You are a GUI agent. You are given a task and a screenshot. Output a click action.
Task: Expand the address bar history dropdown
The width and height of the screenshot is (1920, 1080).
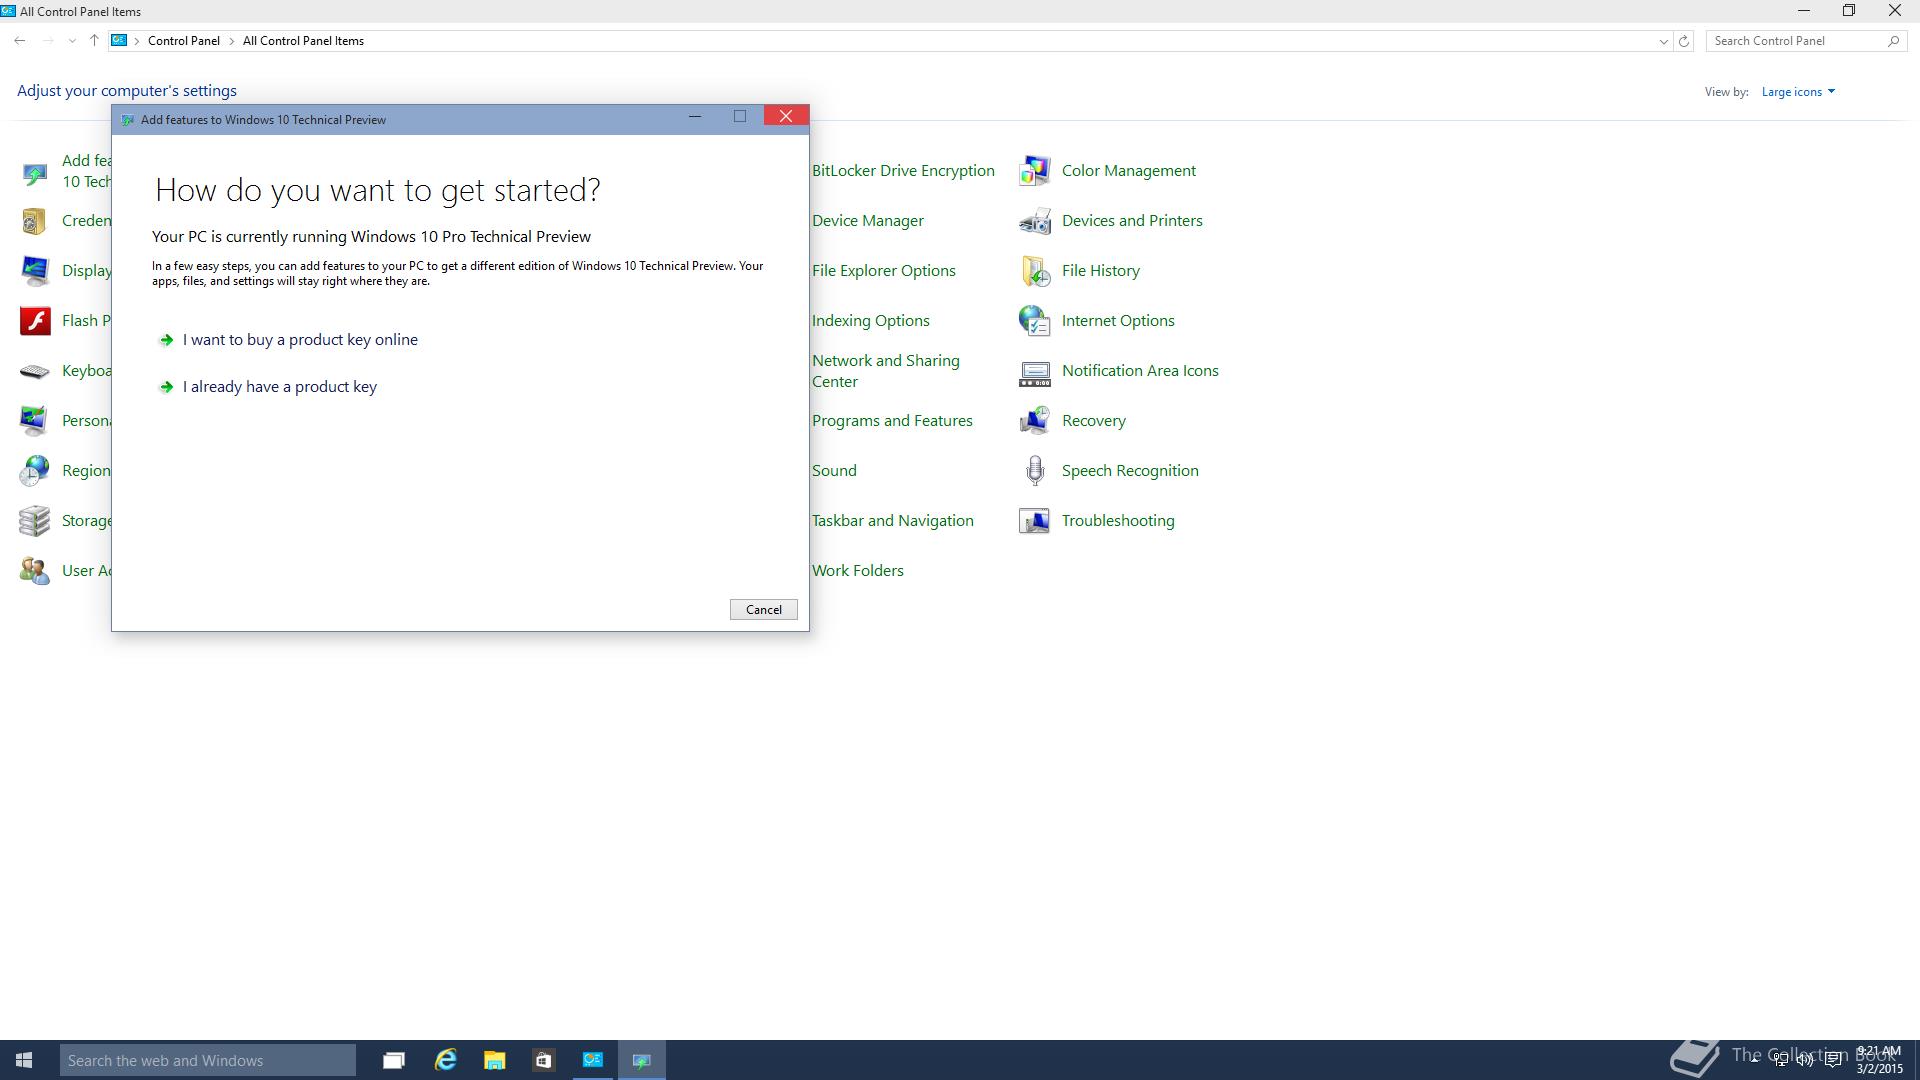point(1663,41)
